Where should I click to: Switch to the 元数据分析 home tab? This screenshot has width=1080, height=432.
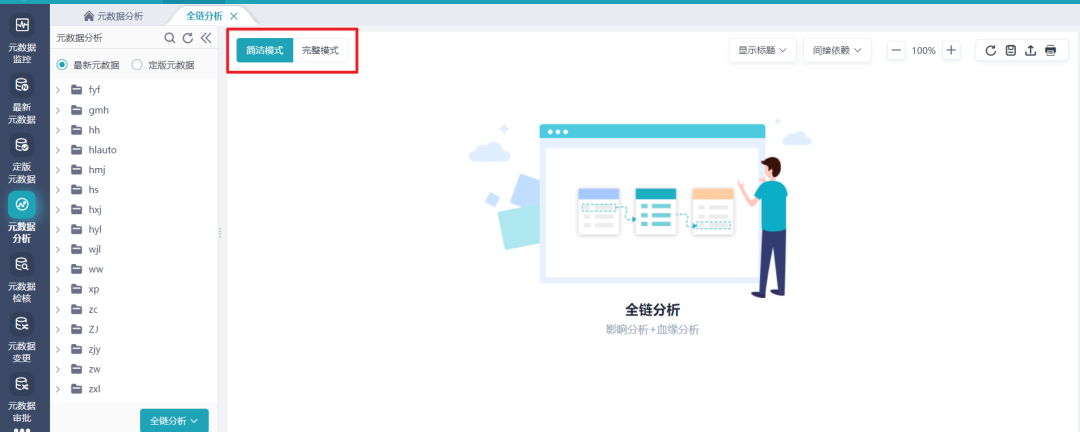point(113,16)
